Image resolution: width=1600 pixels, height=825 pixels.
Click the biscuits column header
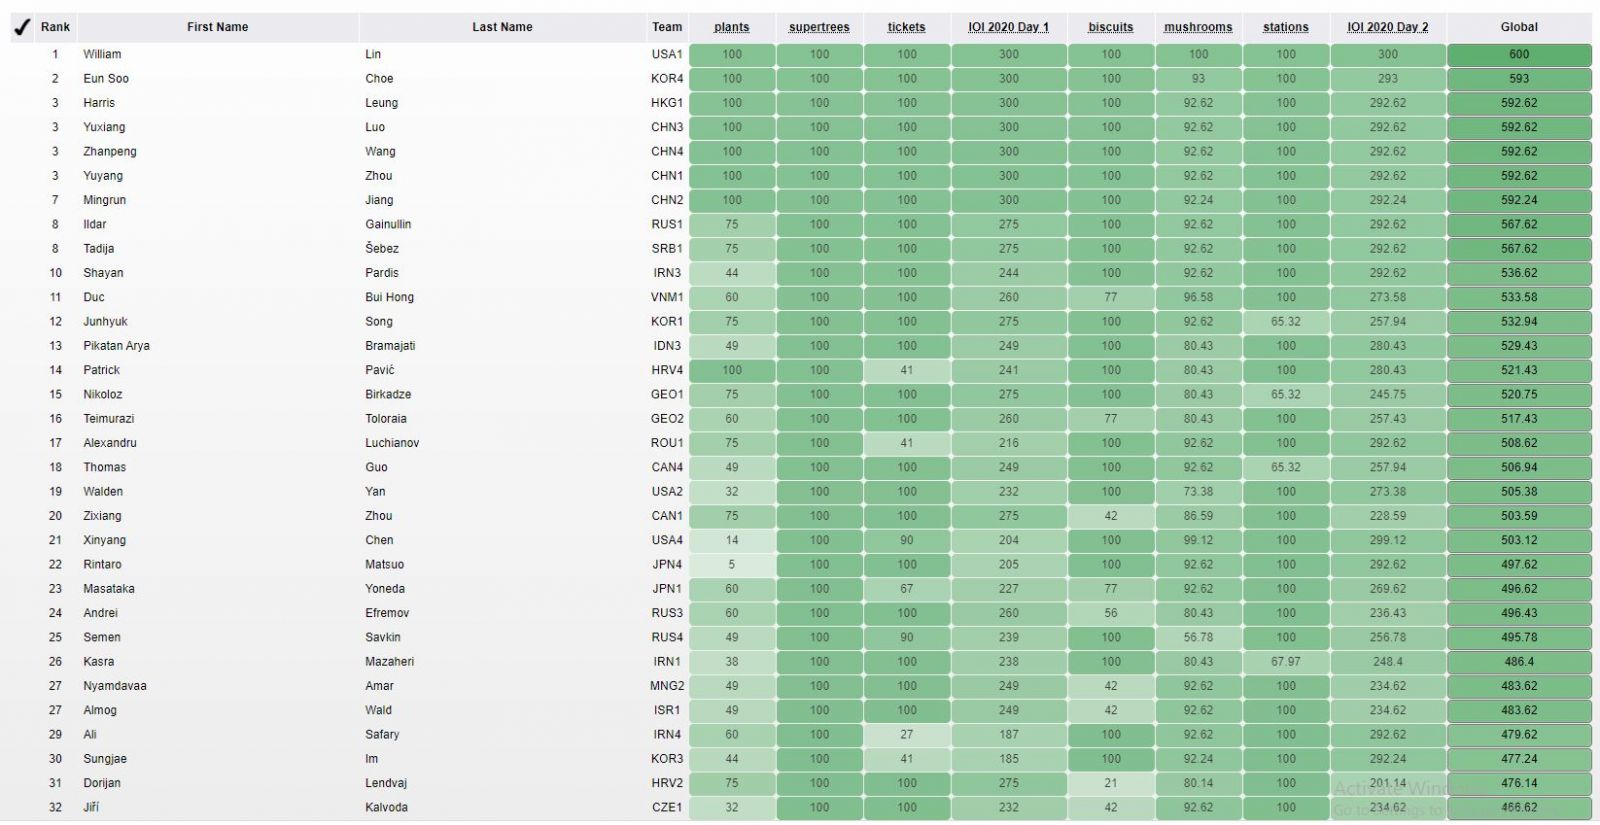coord(1110,28)
